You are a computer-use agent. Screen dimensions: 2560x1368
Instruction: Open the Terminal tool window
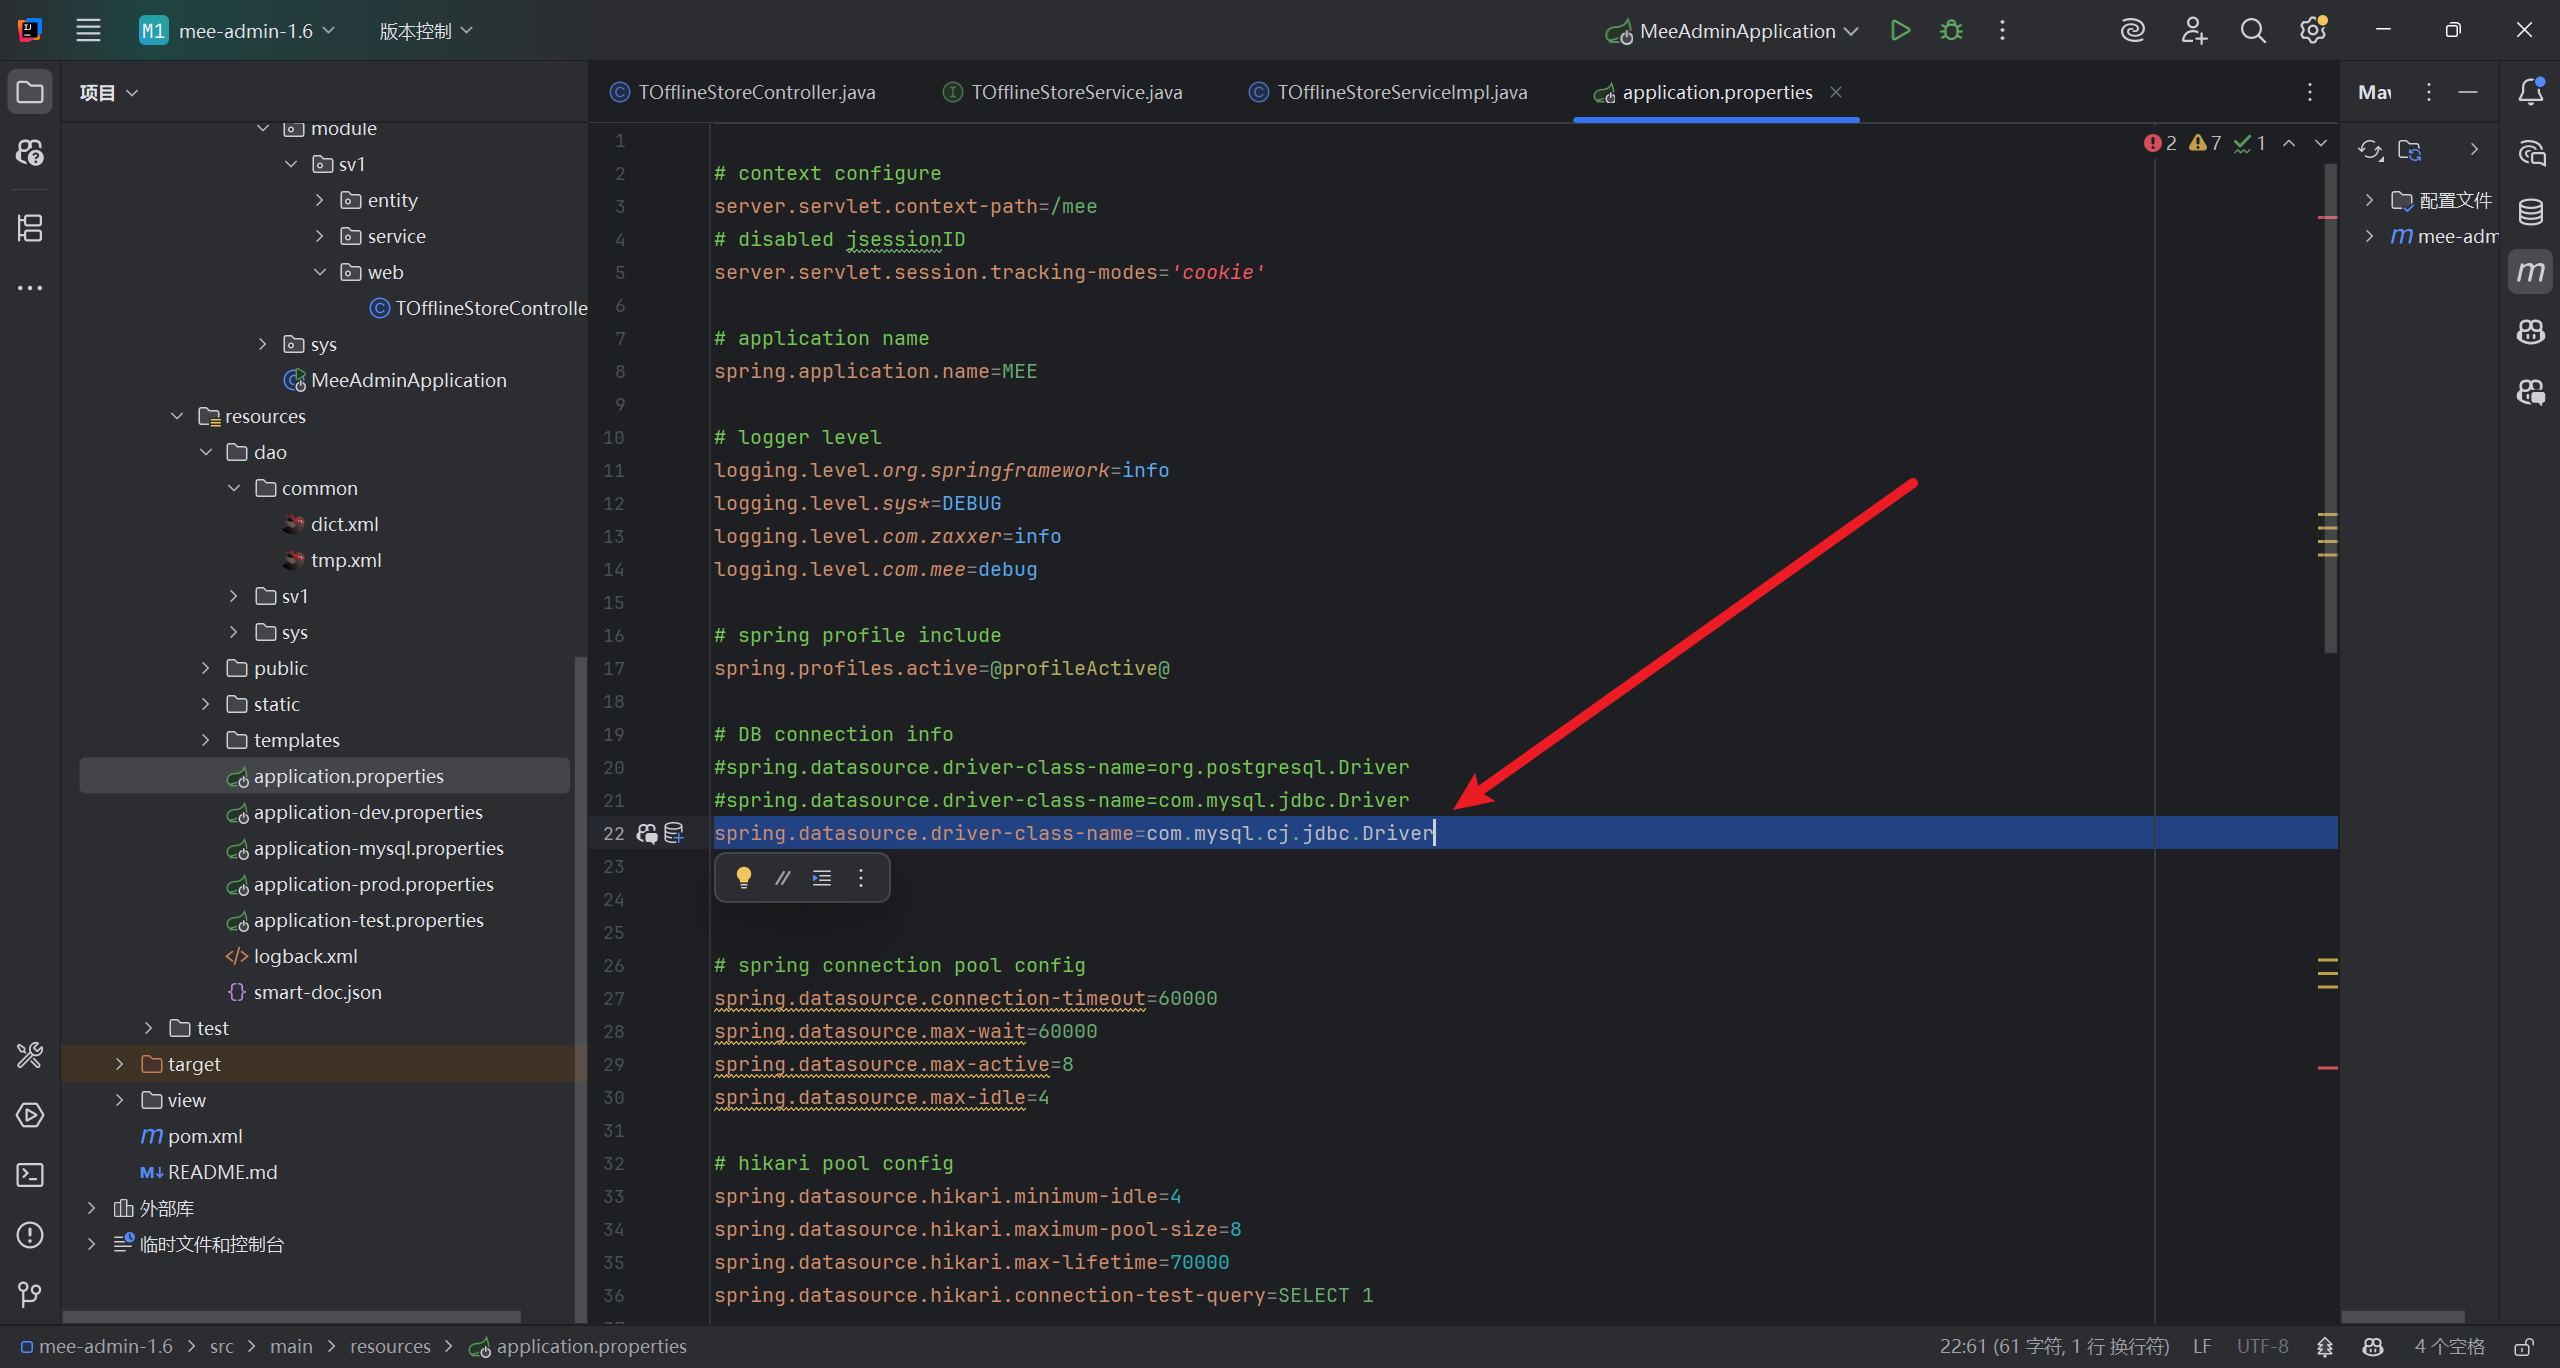(x=30, y=1175)
